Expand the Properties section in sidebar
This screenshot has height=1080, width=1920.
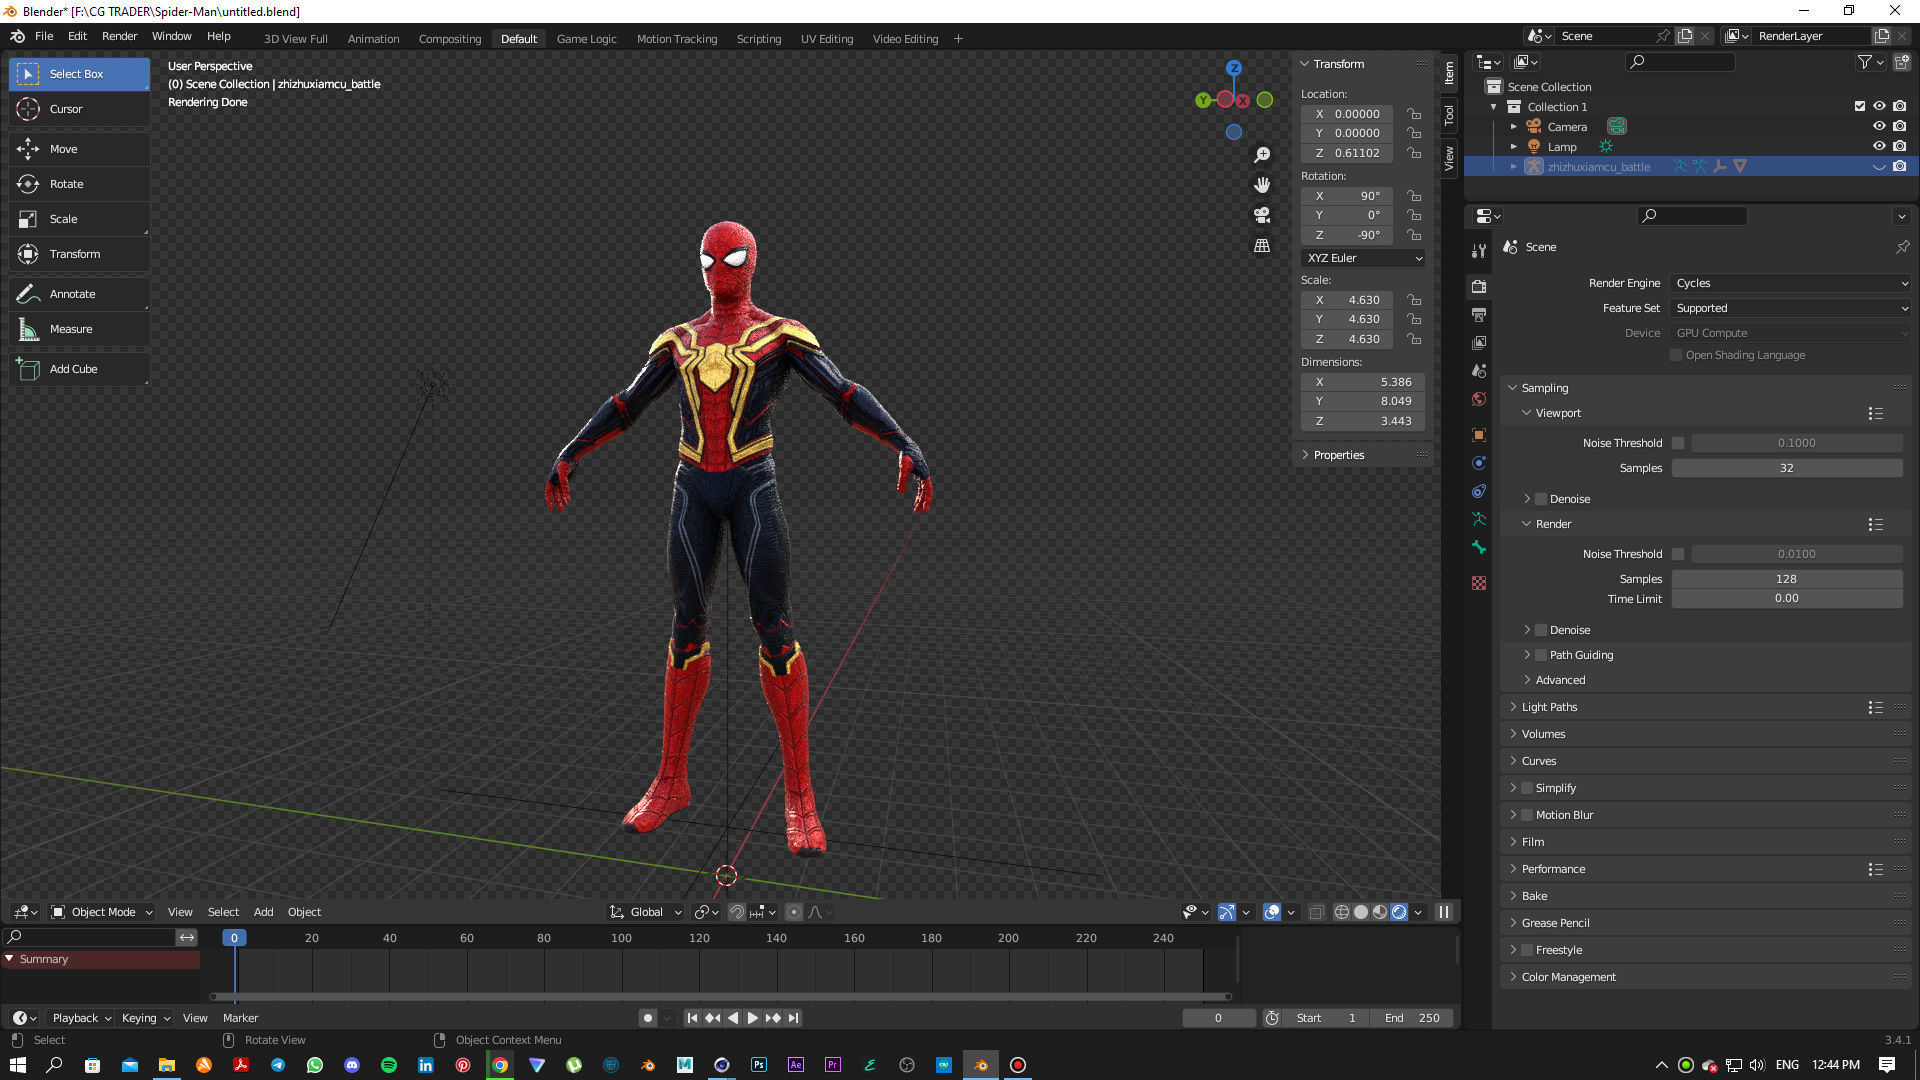(1338, 455)
